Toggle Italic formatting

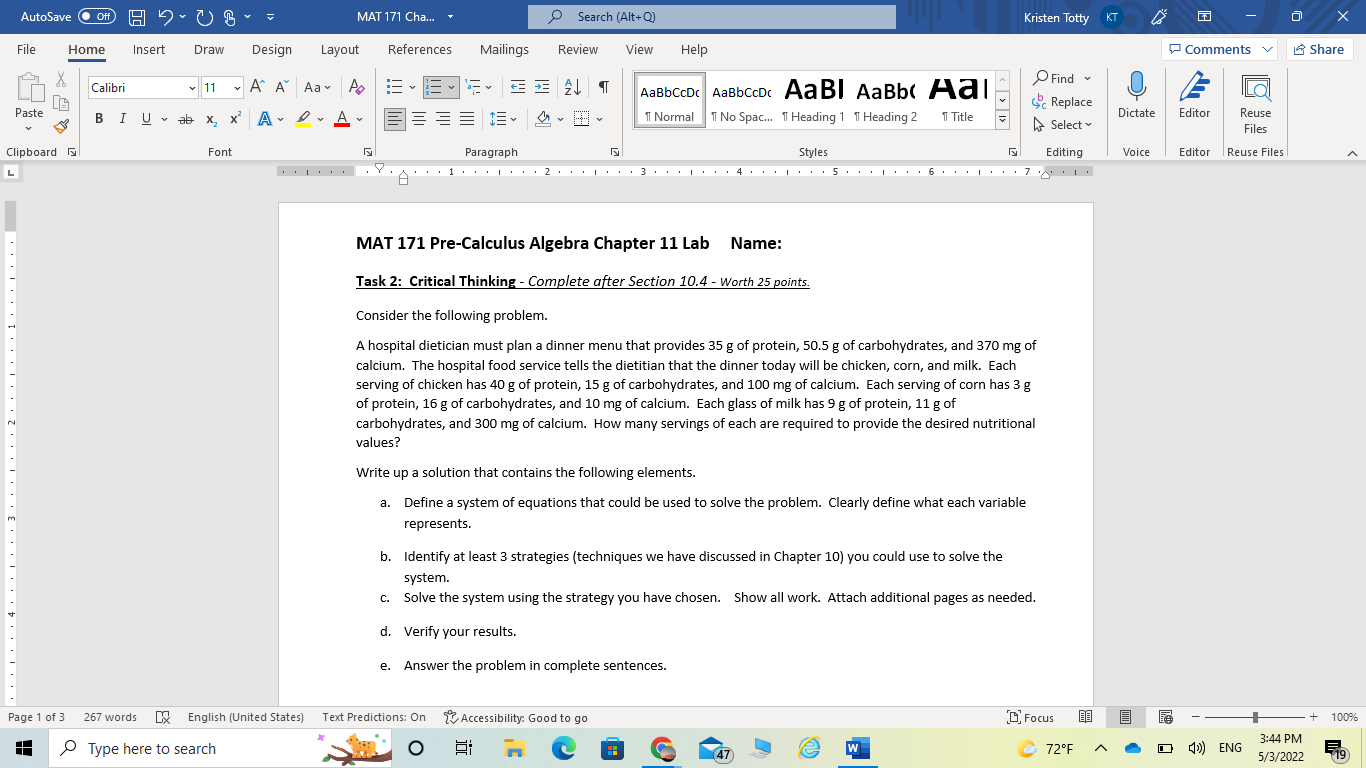121,118
